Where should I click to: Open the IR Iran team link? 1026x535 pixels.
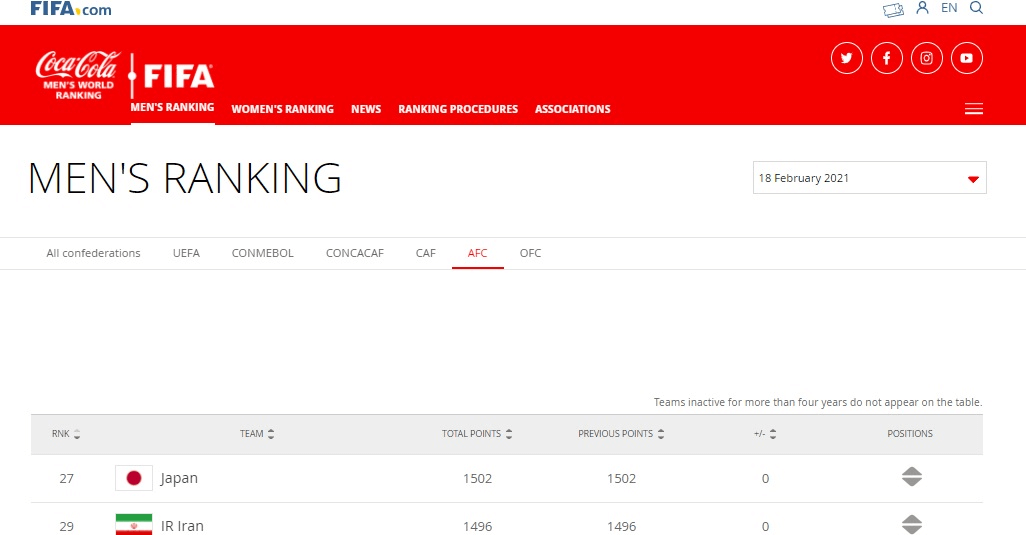[x=182, y=526]
